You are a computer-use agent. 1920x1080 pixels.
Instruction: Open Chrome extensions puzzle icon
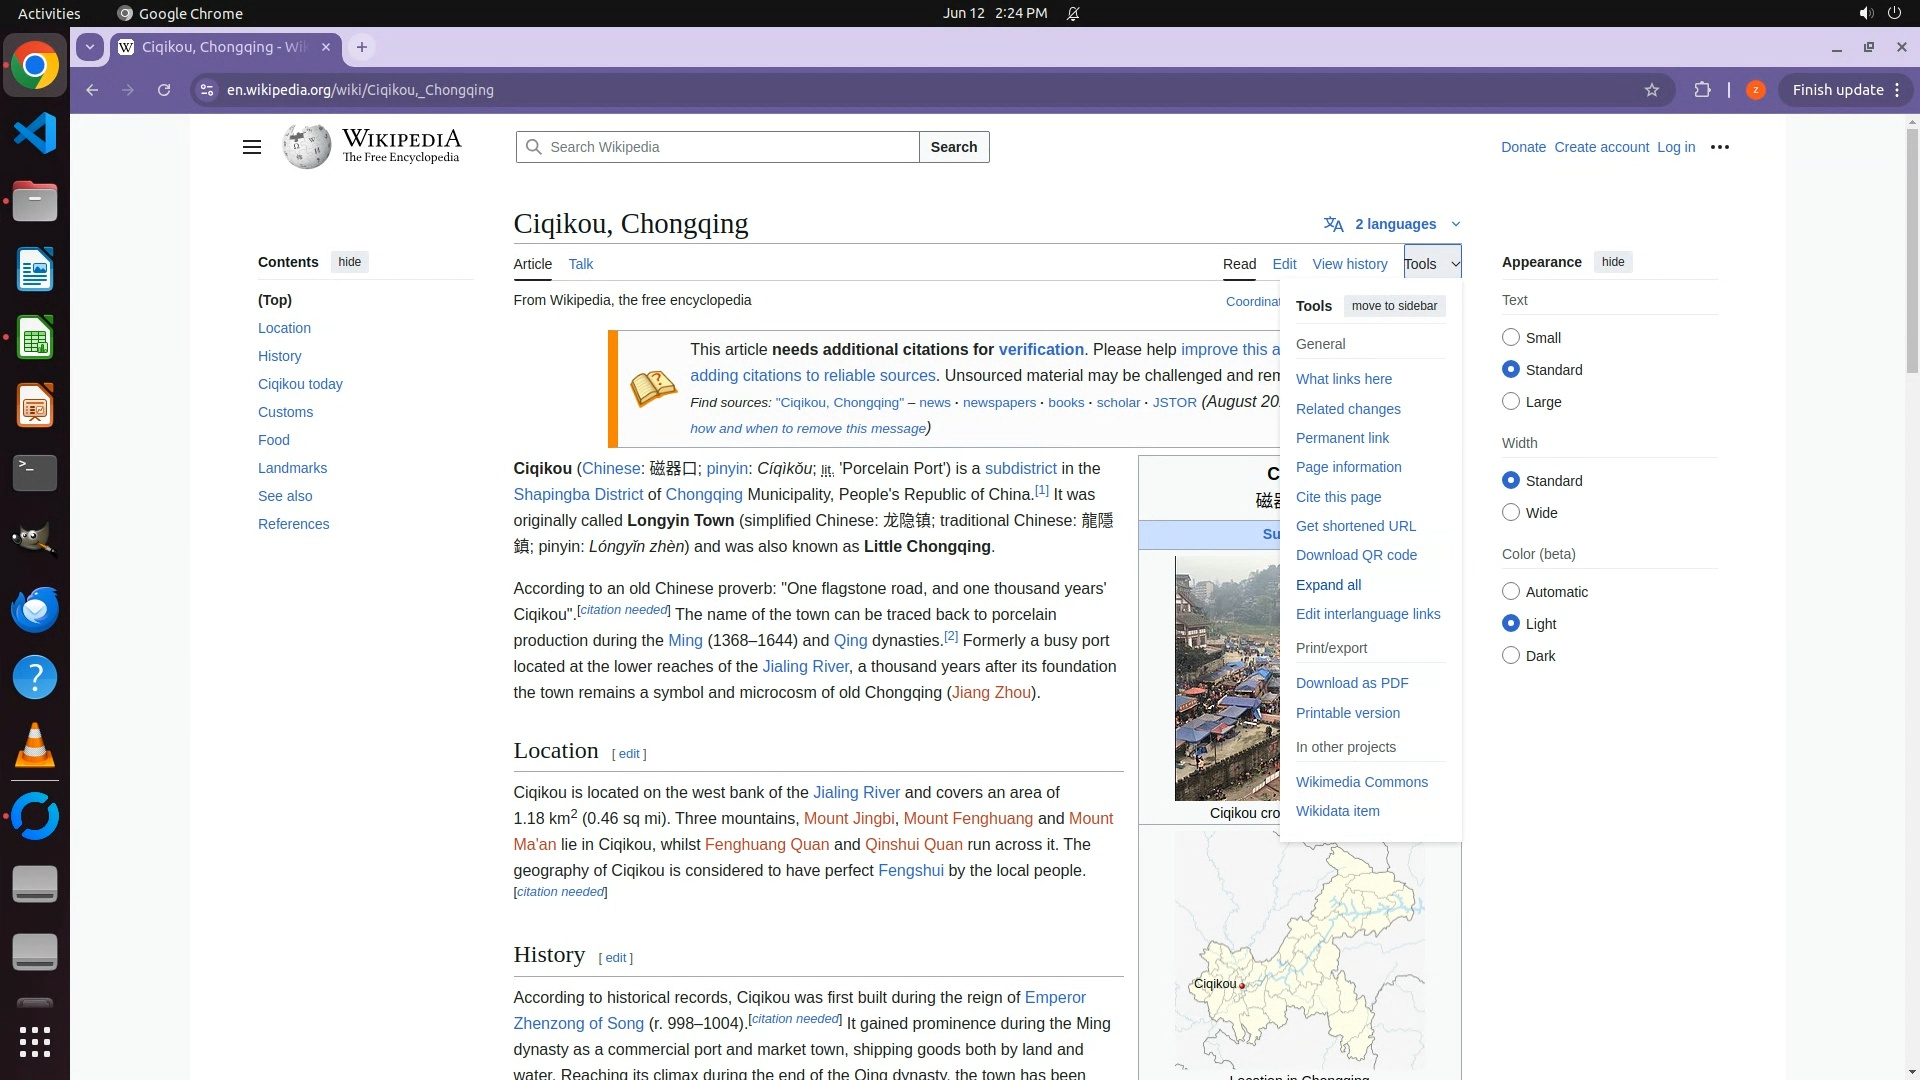point(1702,90)
